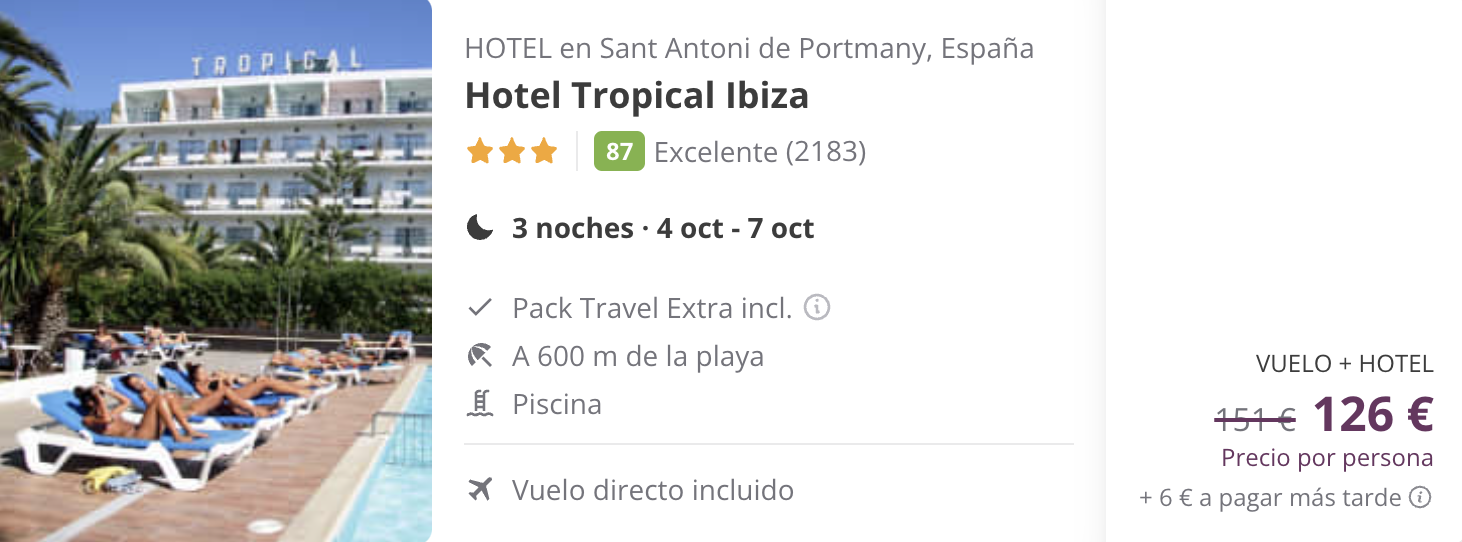Click the beach umbrella icon
The height and width of the screenshot is (542, 1462).
pyautogui.click(x=480, y=356)
